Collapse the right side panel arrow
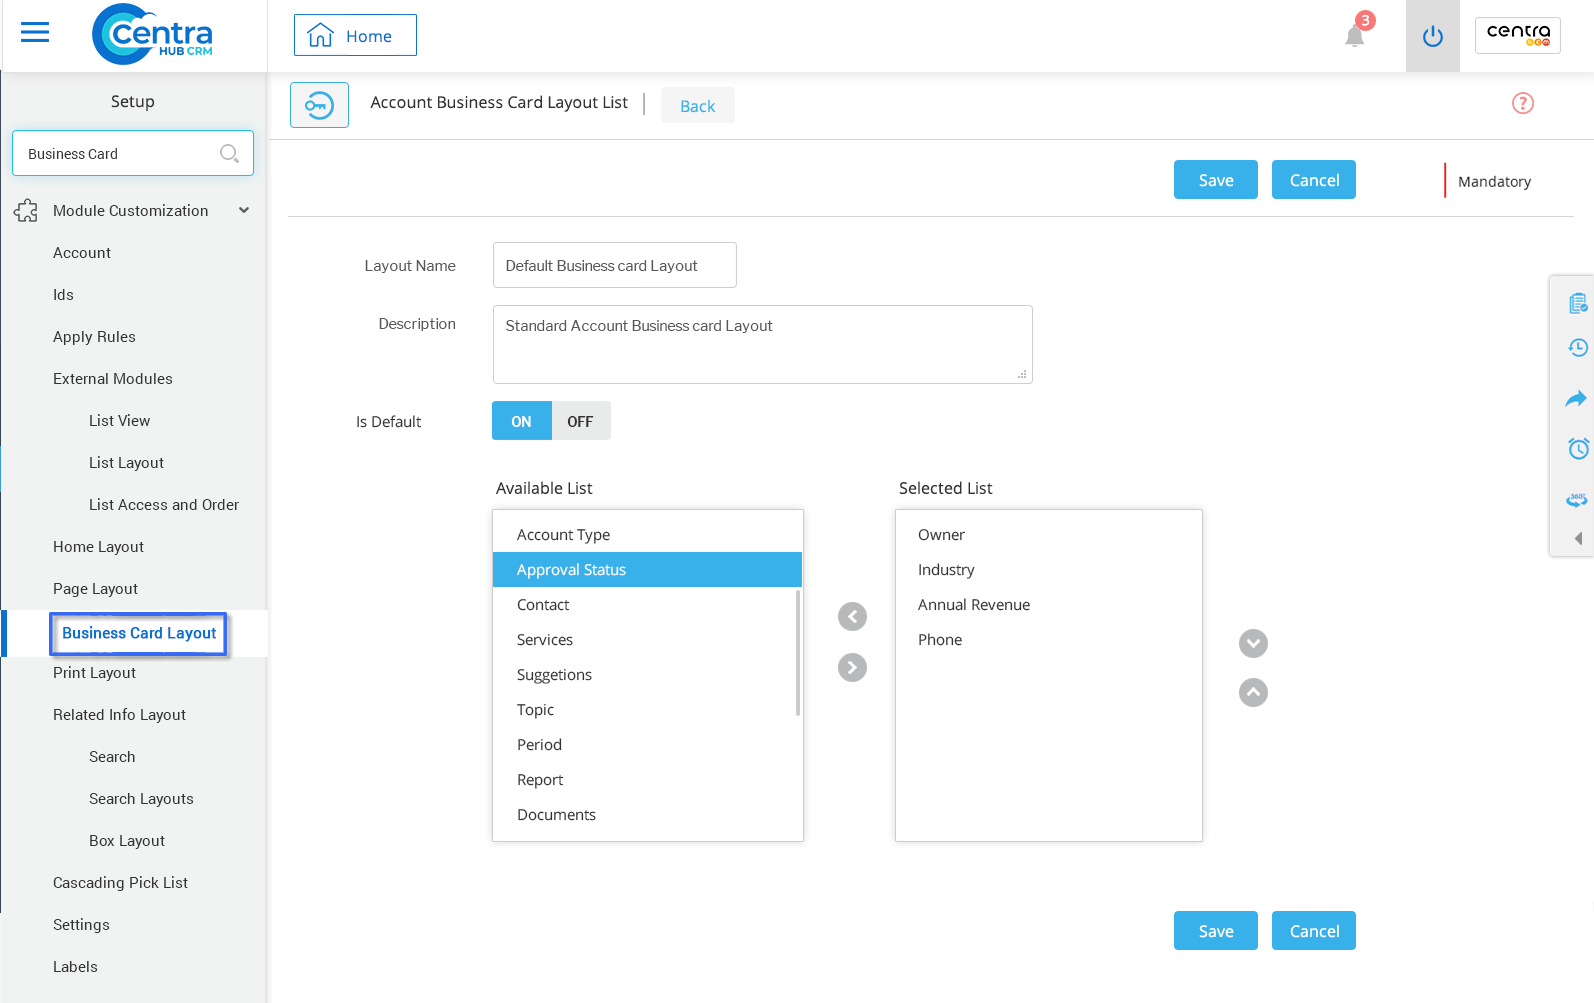This screenshot has height=1003, width=1594. click(1578, 538)
